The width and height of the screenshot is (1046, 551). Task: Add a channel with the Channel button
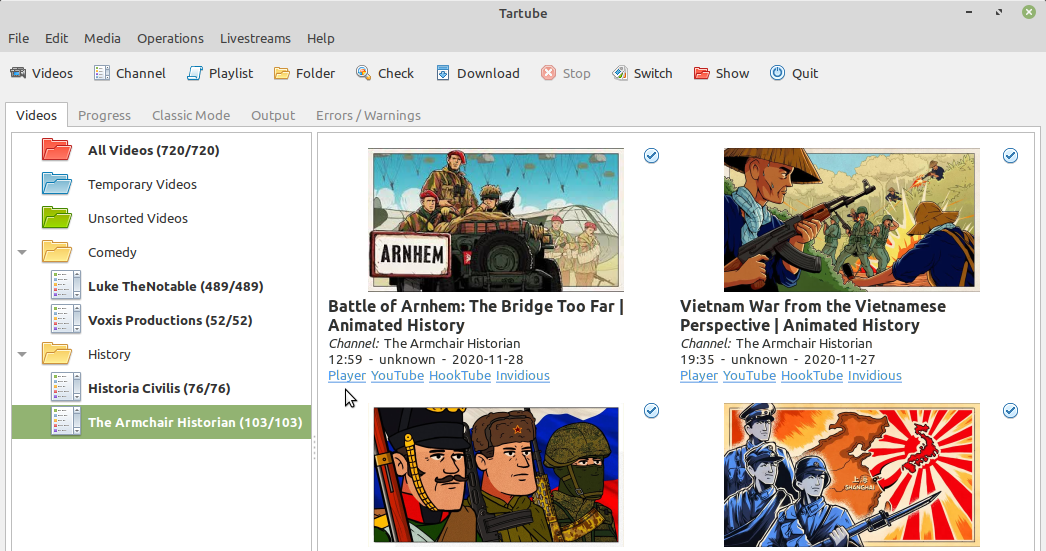point(129,73)
